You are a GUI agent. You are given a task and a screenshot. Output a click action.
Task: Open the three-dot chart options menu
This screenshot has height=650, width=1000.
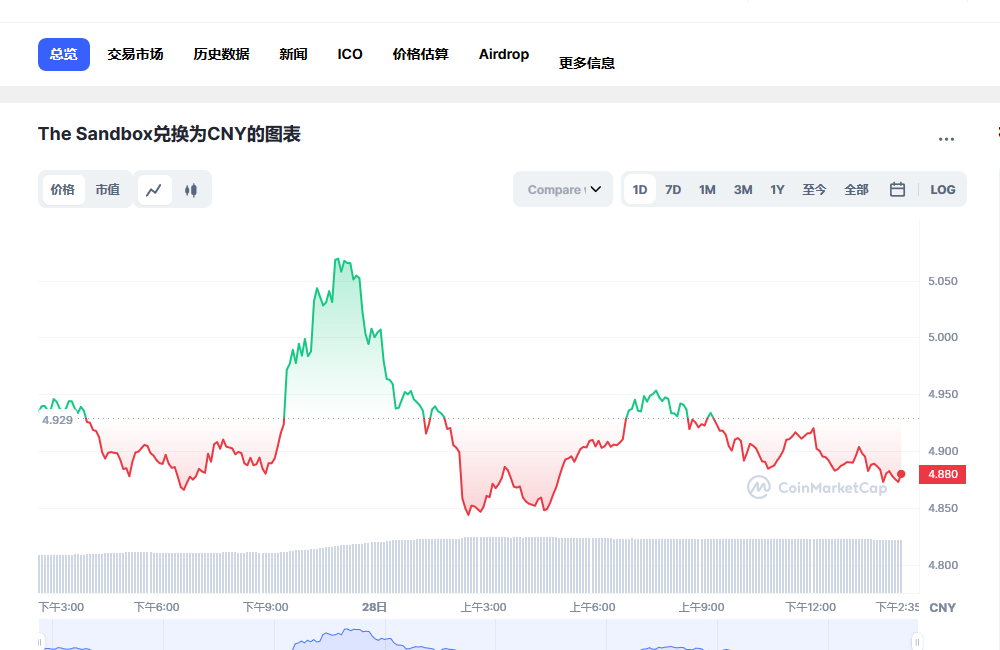click(946, 139)
